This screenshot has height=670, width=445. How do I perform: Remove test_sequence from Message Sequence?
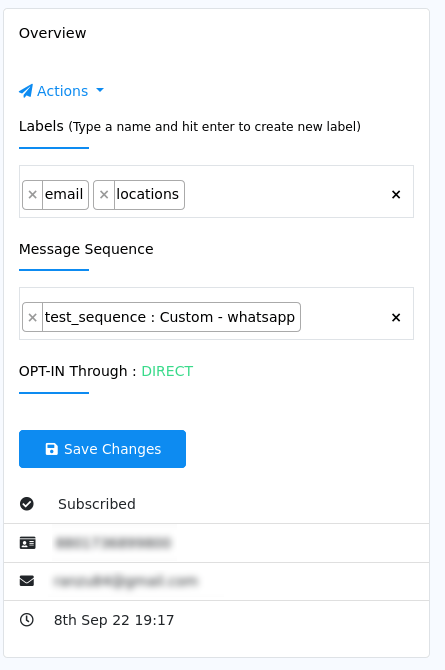tap(32, 317)
